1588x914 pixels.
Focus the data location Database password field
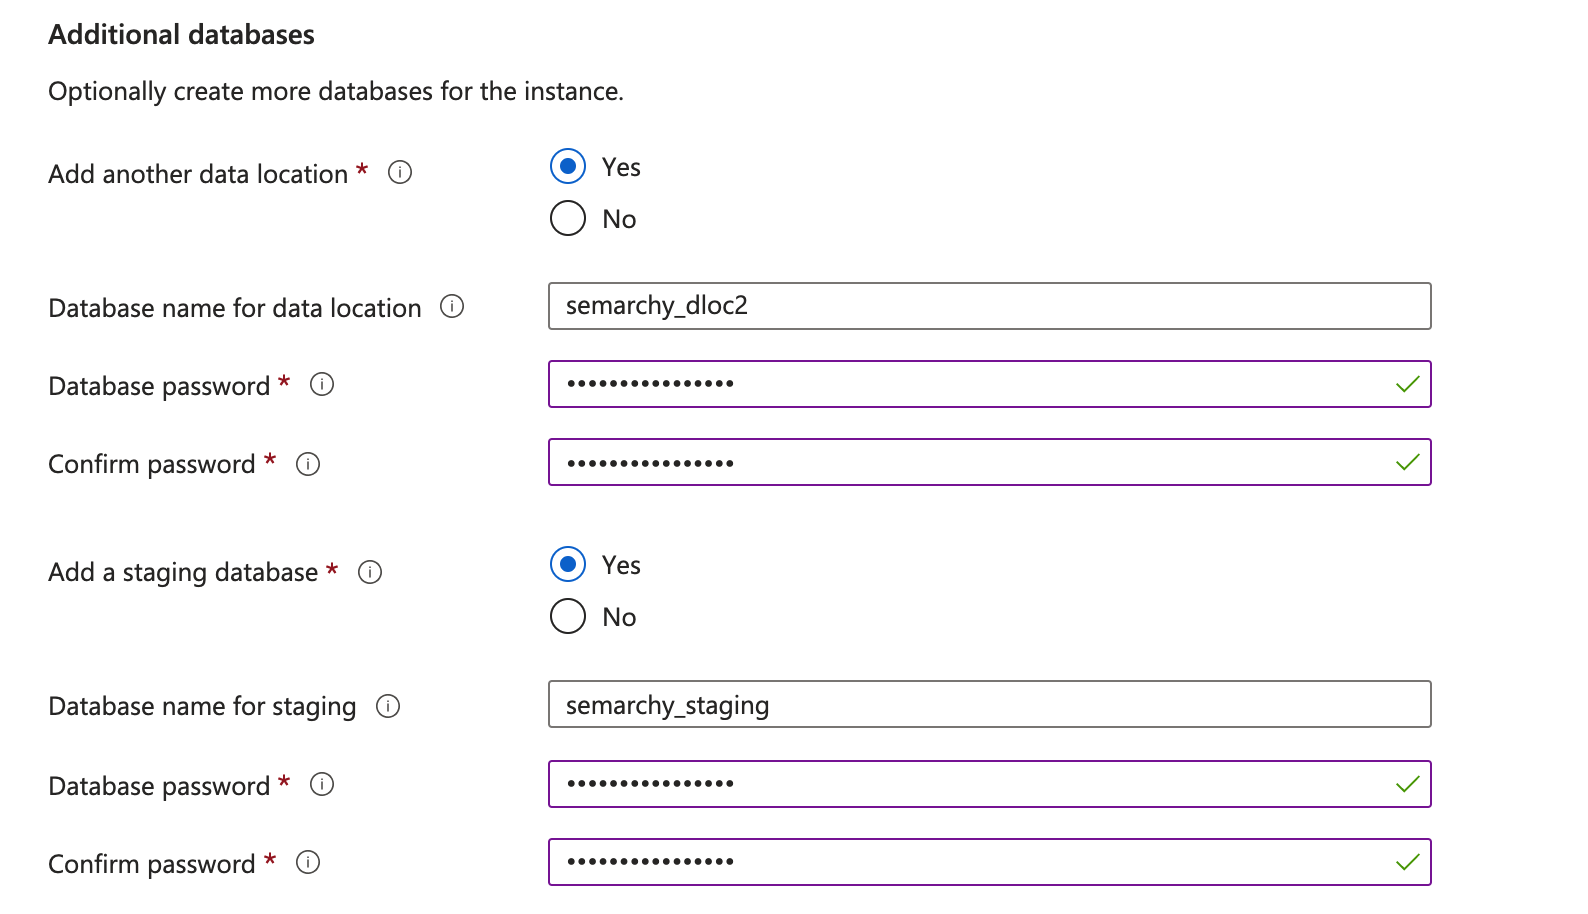(968, 384)
